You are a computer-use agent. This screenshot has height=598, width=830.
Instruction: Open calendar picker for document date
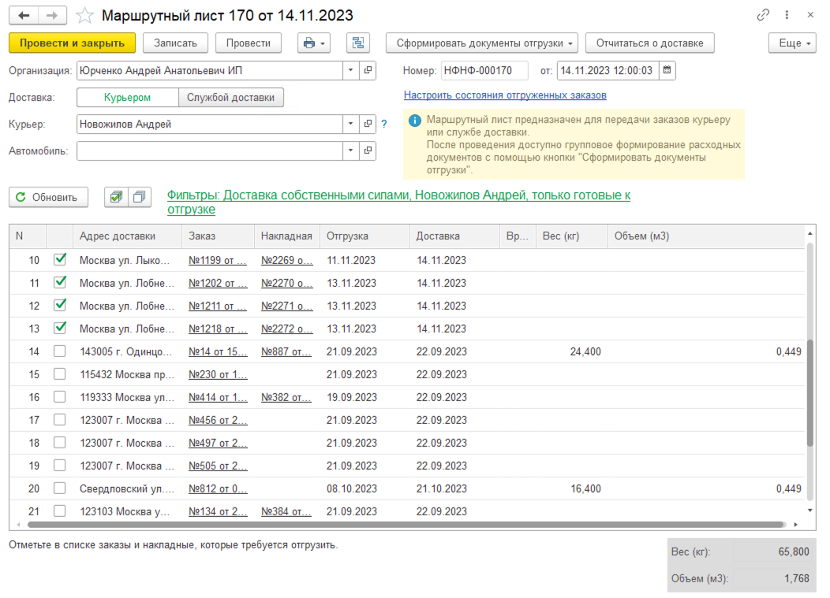[667, 70]
